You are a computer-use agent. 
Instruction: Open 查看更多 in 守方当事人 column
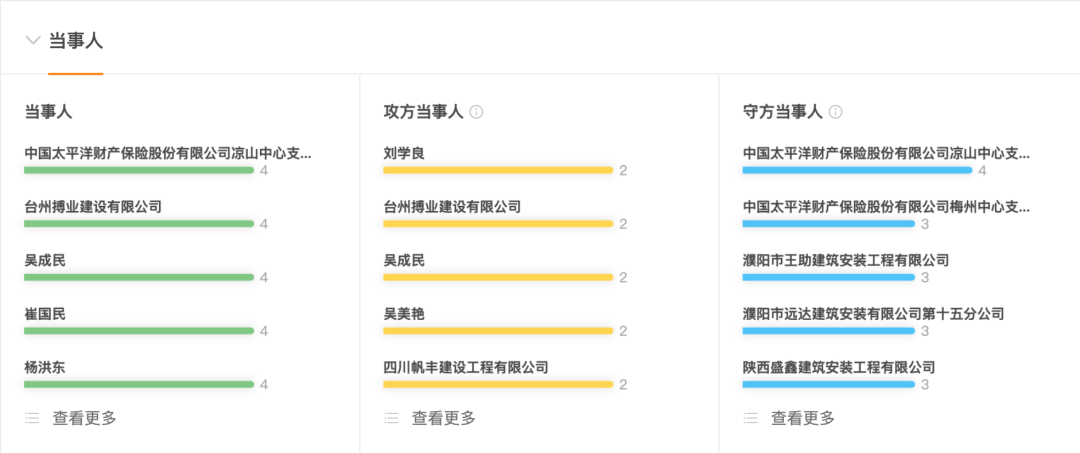point(803,418)
